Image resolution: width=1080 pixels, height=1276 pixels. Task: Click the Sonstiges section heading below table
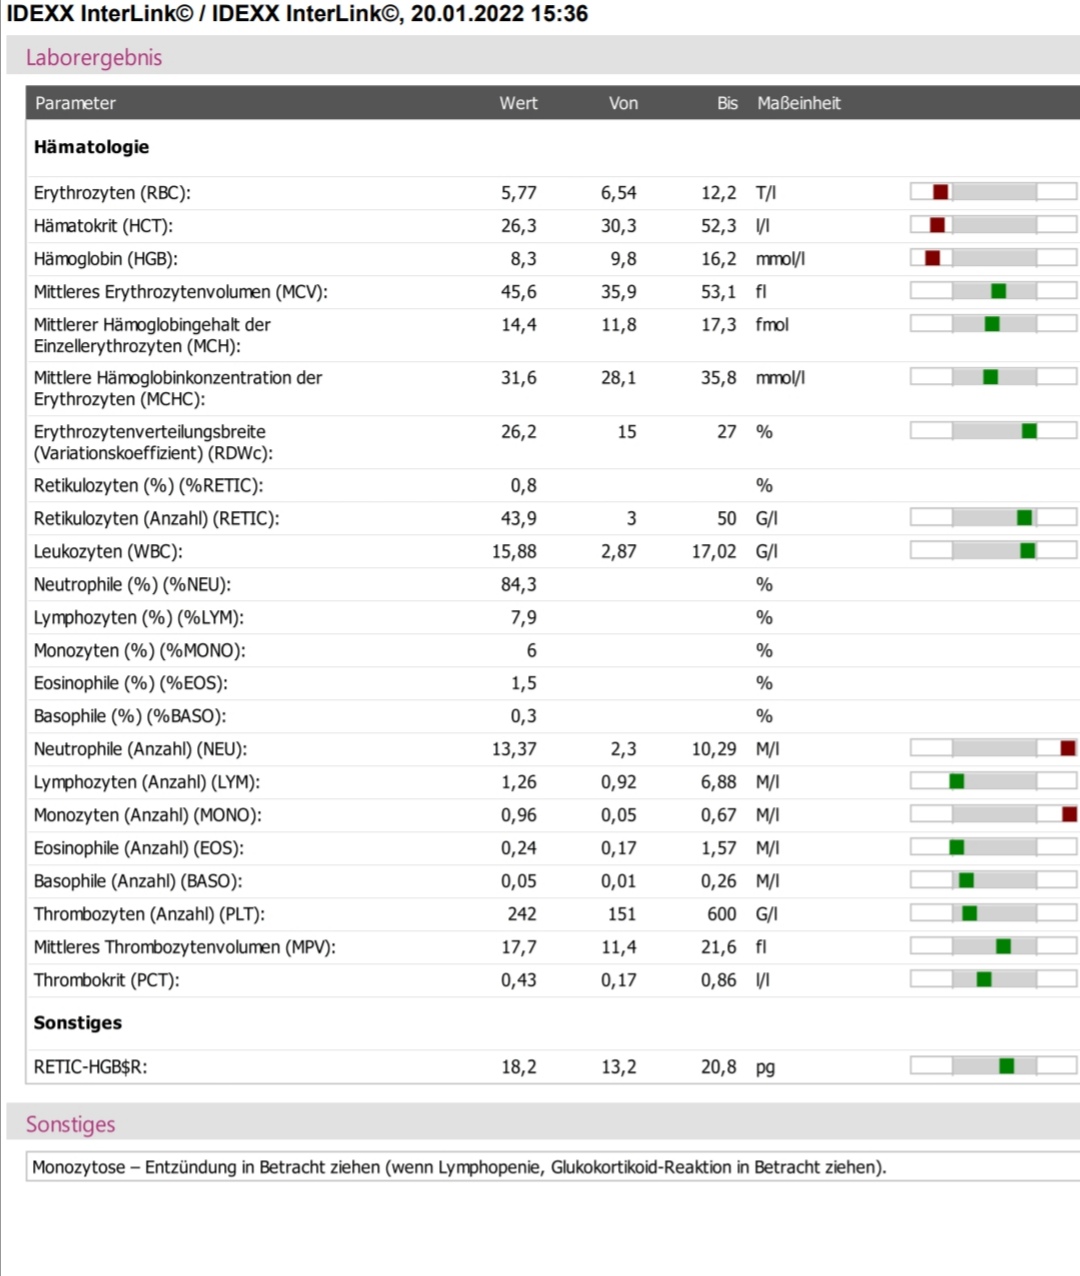(70, 1125)
